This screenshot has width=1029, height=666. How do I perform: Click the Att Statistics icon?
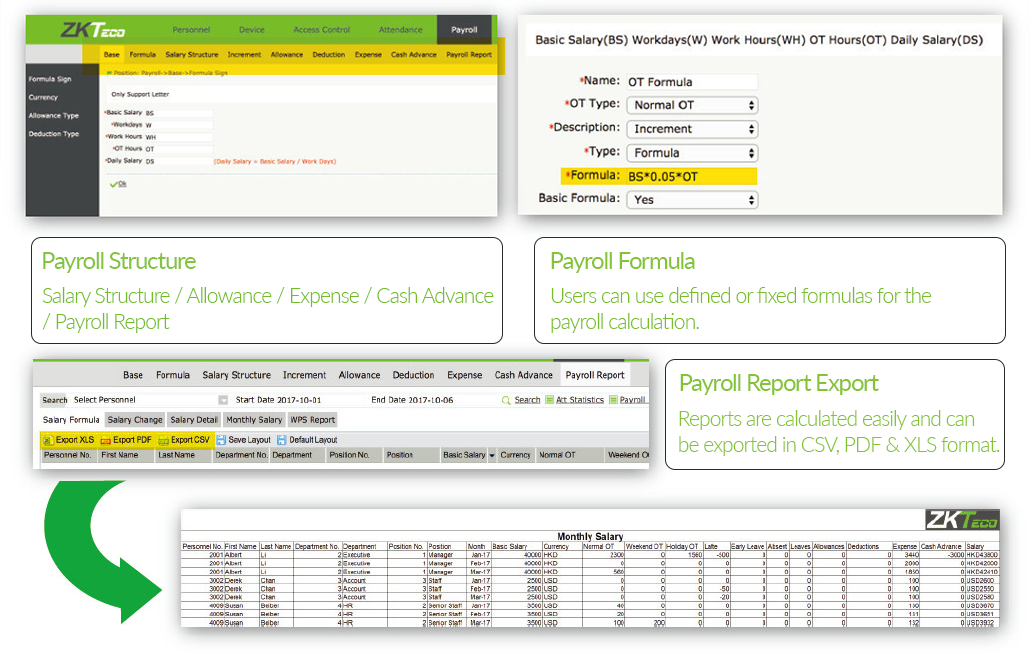549,400
